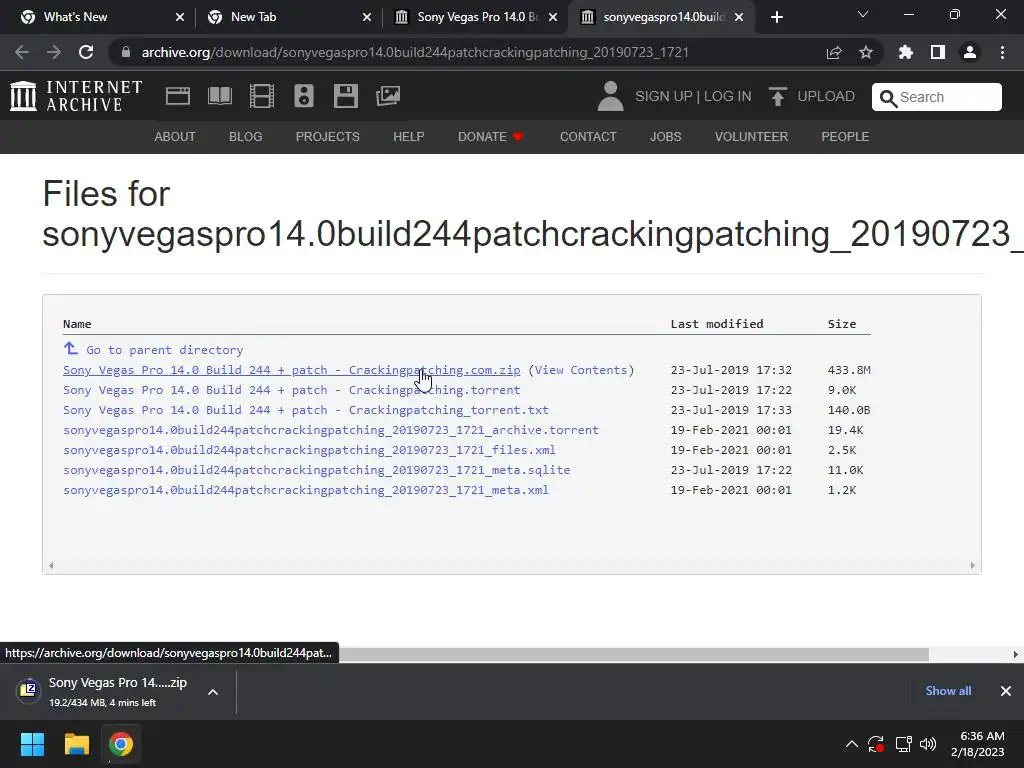Viewport: 1024px width, 768px height.
Task: Open the Texts book icon
Action: click(x=220, y=96)
